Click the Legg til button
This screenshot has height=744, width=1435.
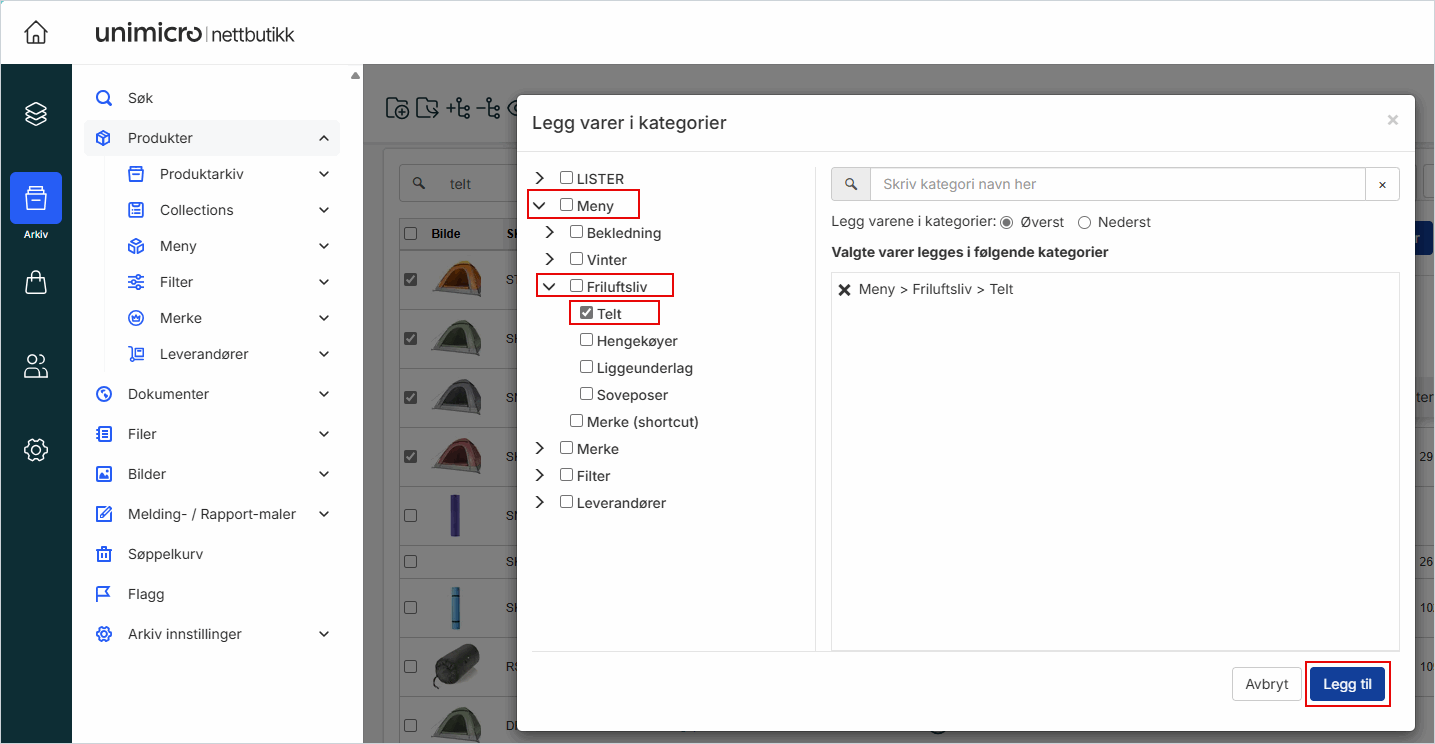tap(1348, 684)
